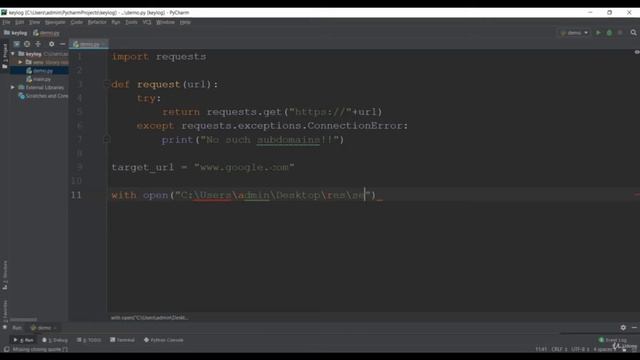Open Project panel gear options
The image size is (640, 360).
coord(51,44)
